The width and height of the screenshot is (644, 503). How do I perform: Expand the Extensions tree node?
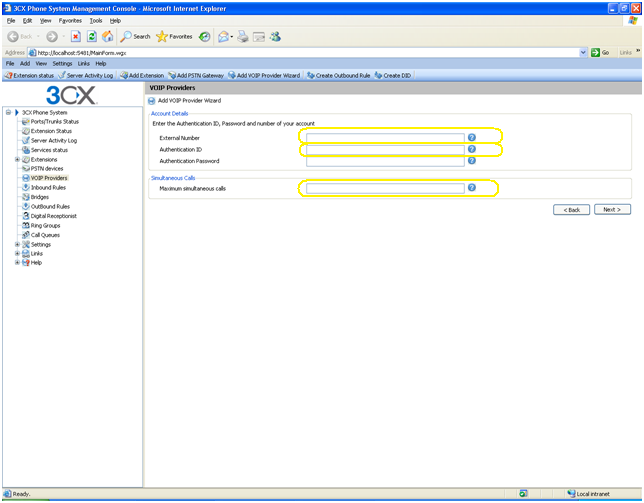point(17,160)
